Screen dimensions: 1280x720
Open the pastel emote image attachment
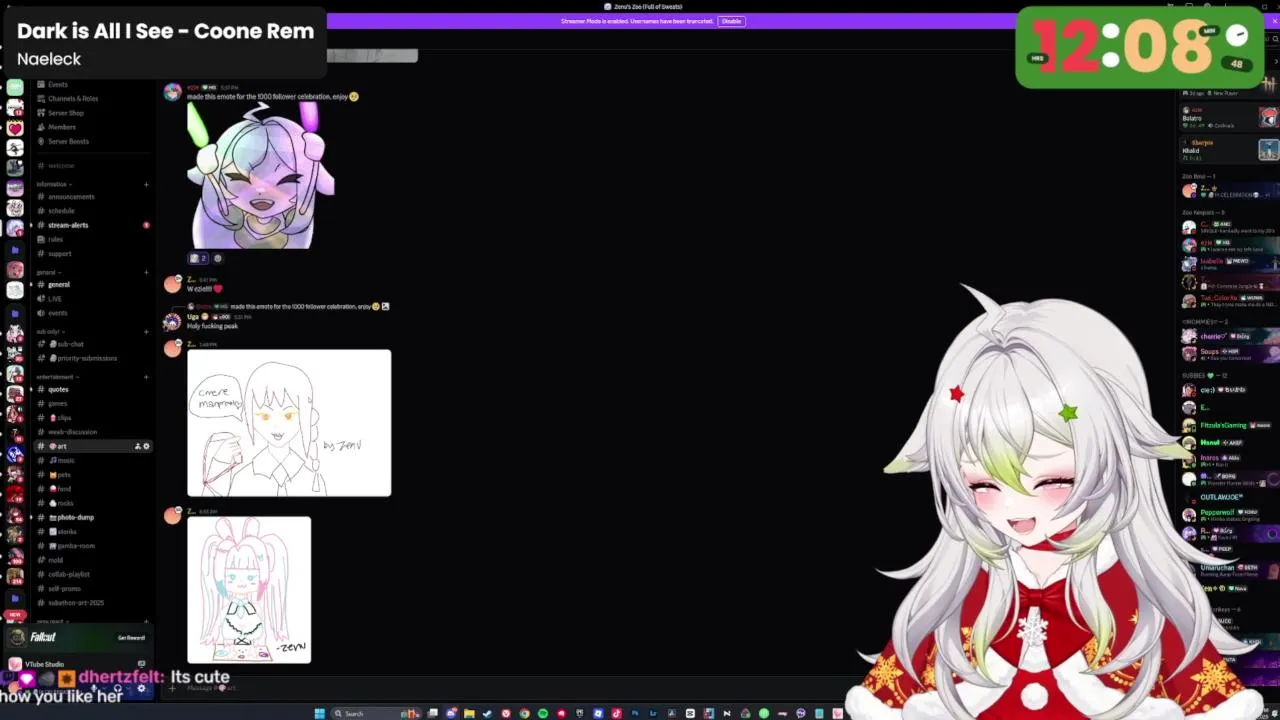pos(261,176)
